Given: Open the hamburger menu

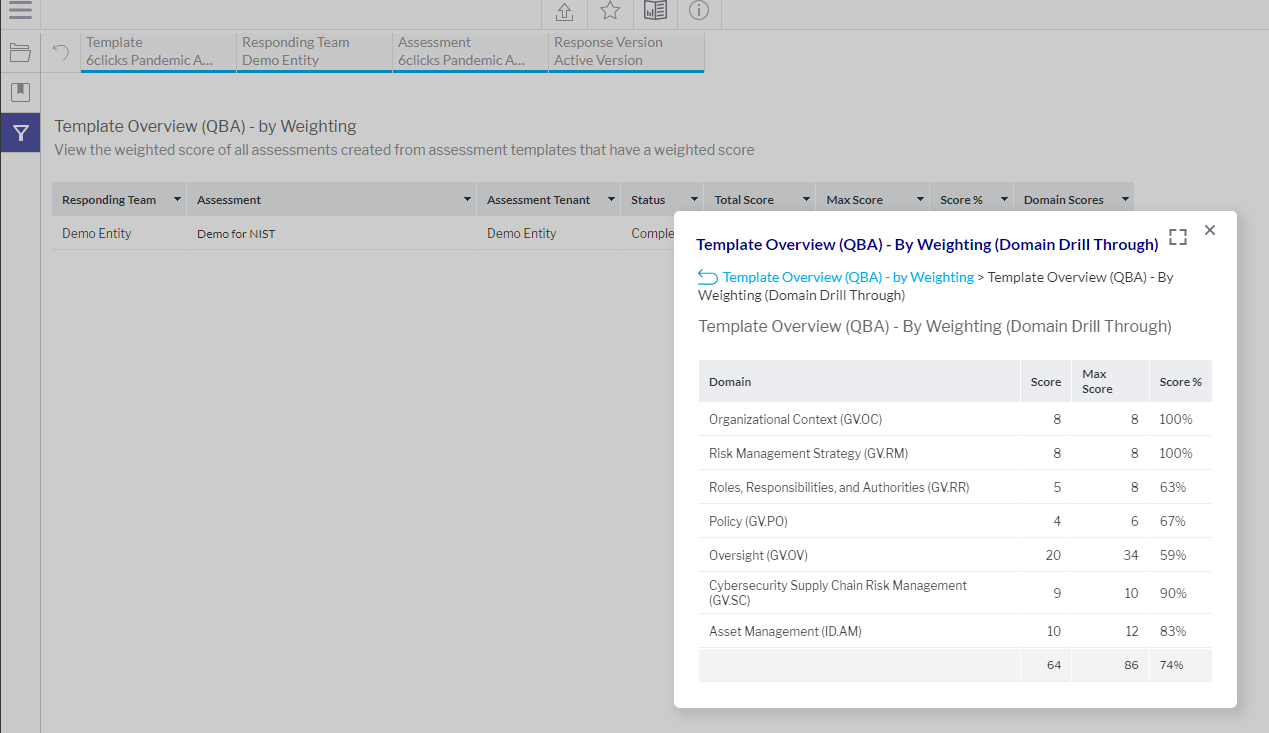Looking at the screenshot, I should pos(20,11).
